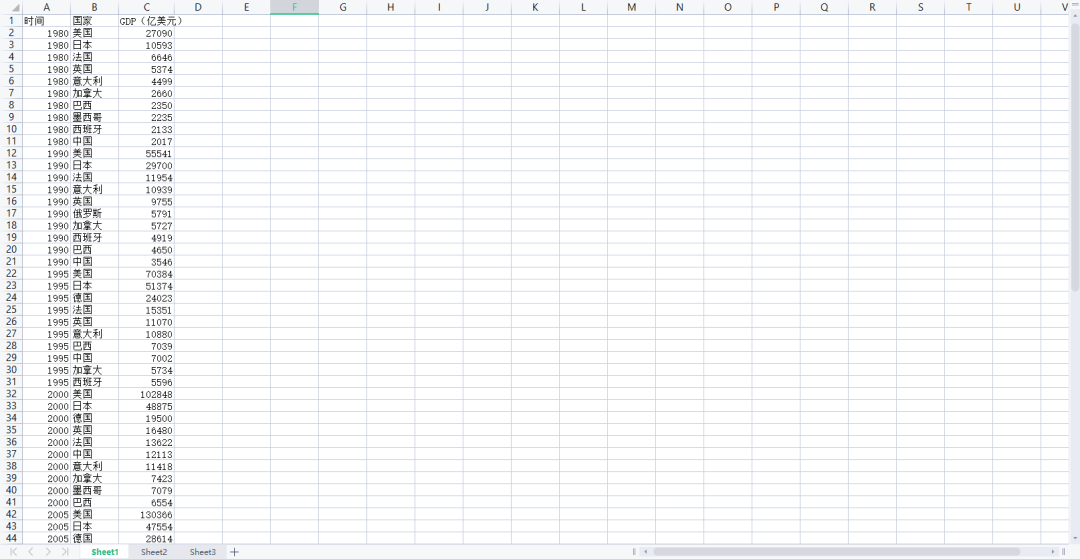
Task: Click cell containing GDP（亿美元） header
Action: 147,21
